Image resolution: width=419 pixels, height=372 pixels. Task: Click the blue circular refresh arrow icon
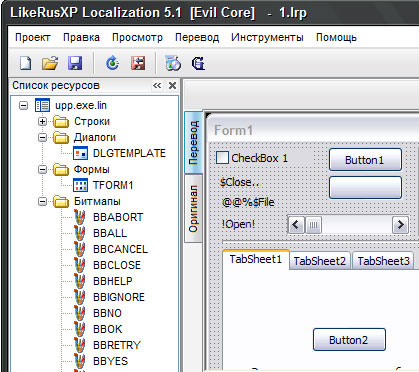click(112, 63)
